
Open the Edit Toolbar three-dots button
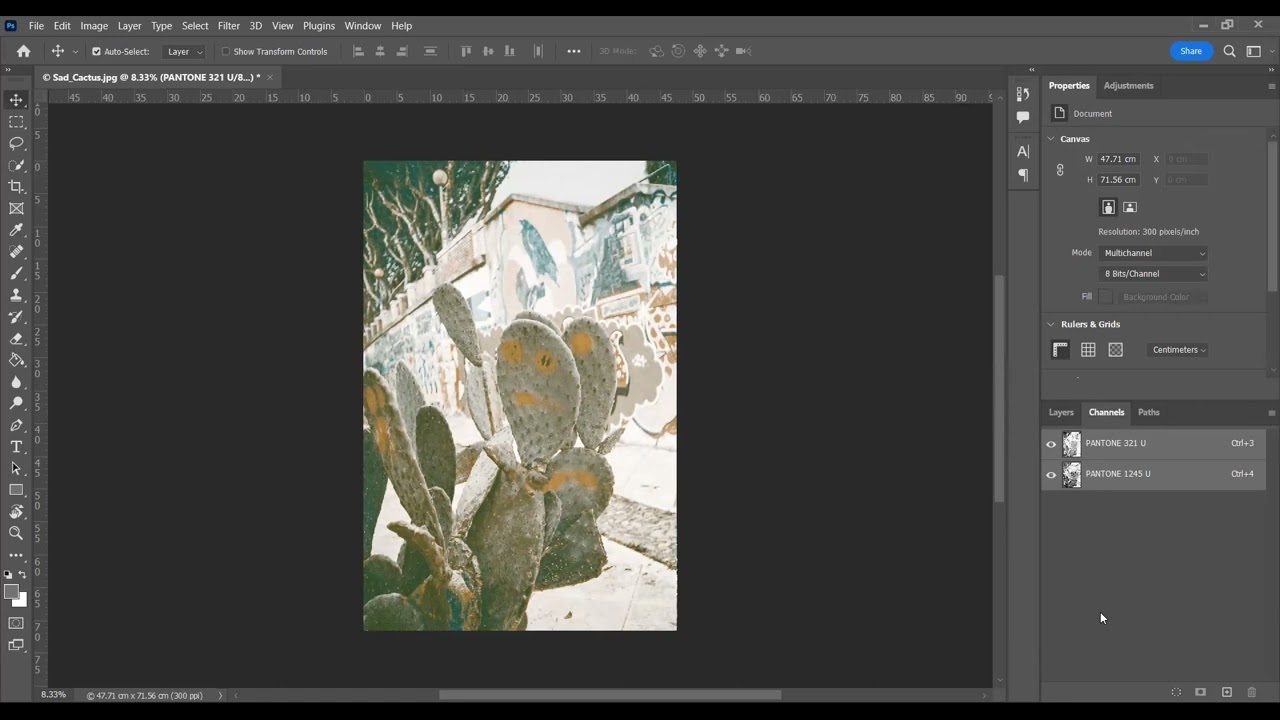pyautogui.click(x=16, y=555)
